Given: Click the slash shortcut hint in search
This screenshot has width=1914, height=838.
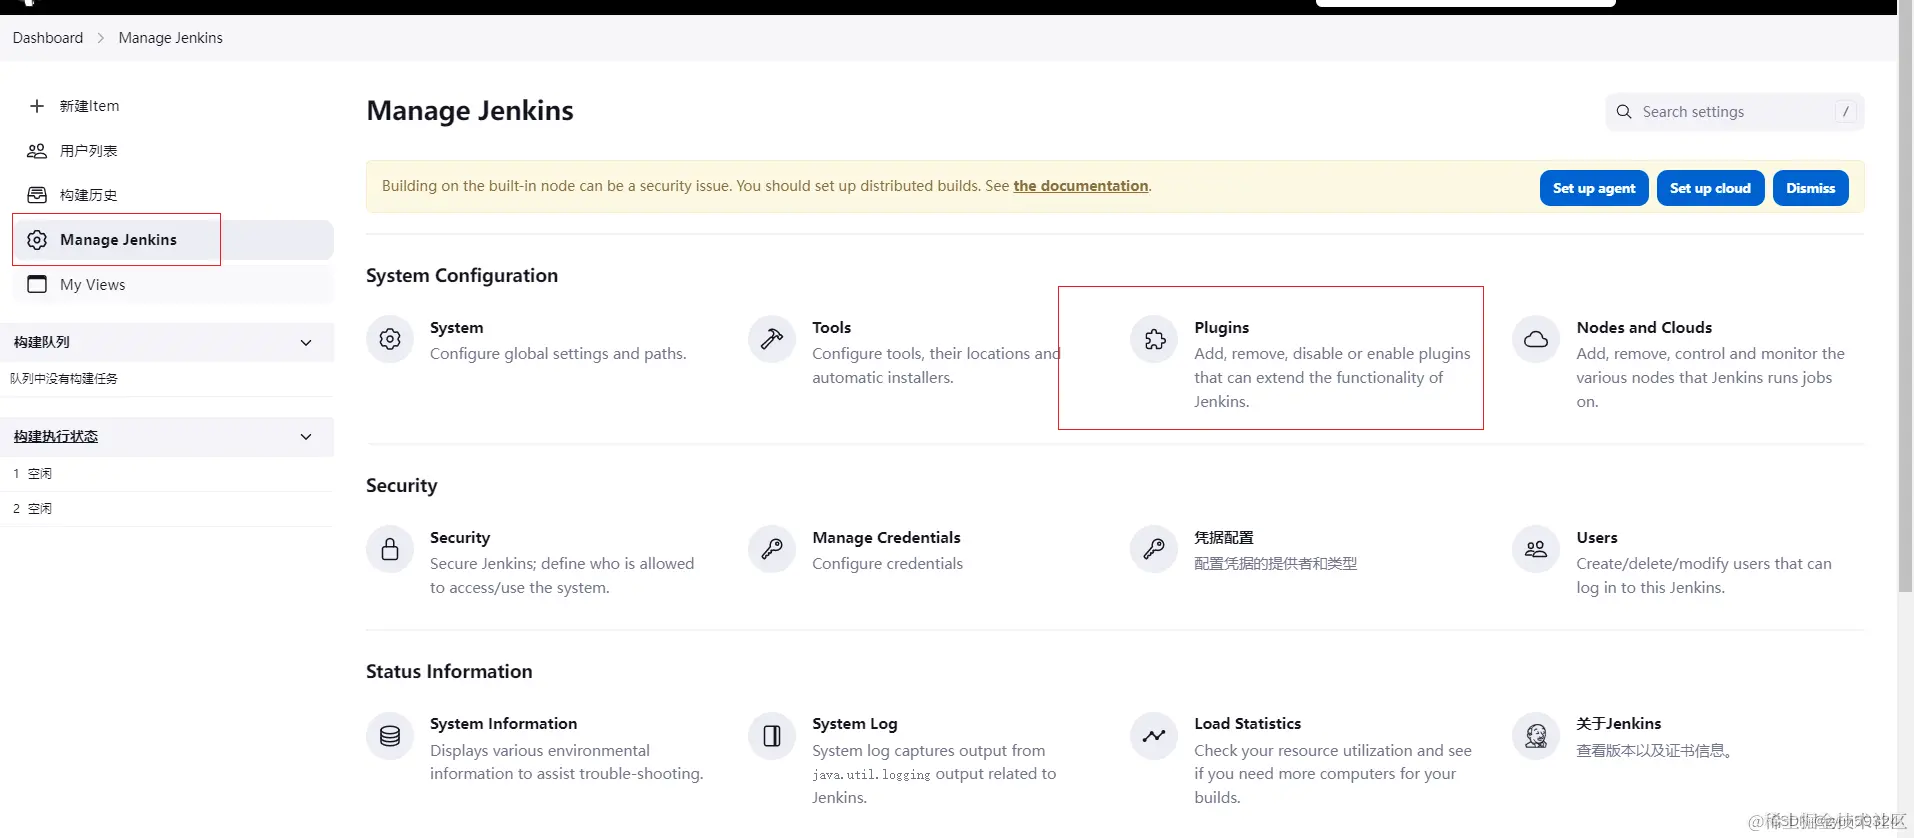Looking at the screenshot, I should tap(1846, 112).
